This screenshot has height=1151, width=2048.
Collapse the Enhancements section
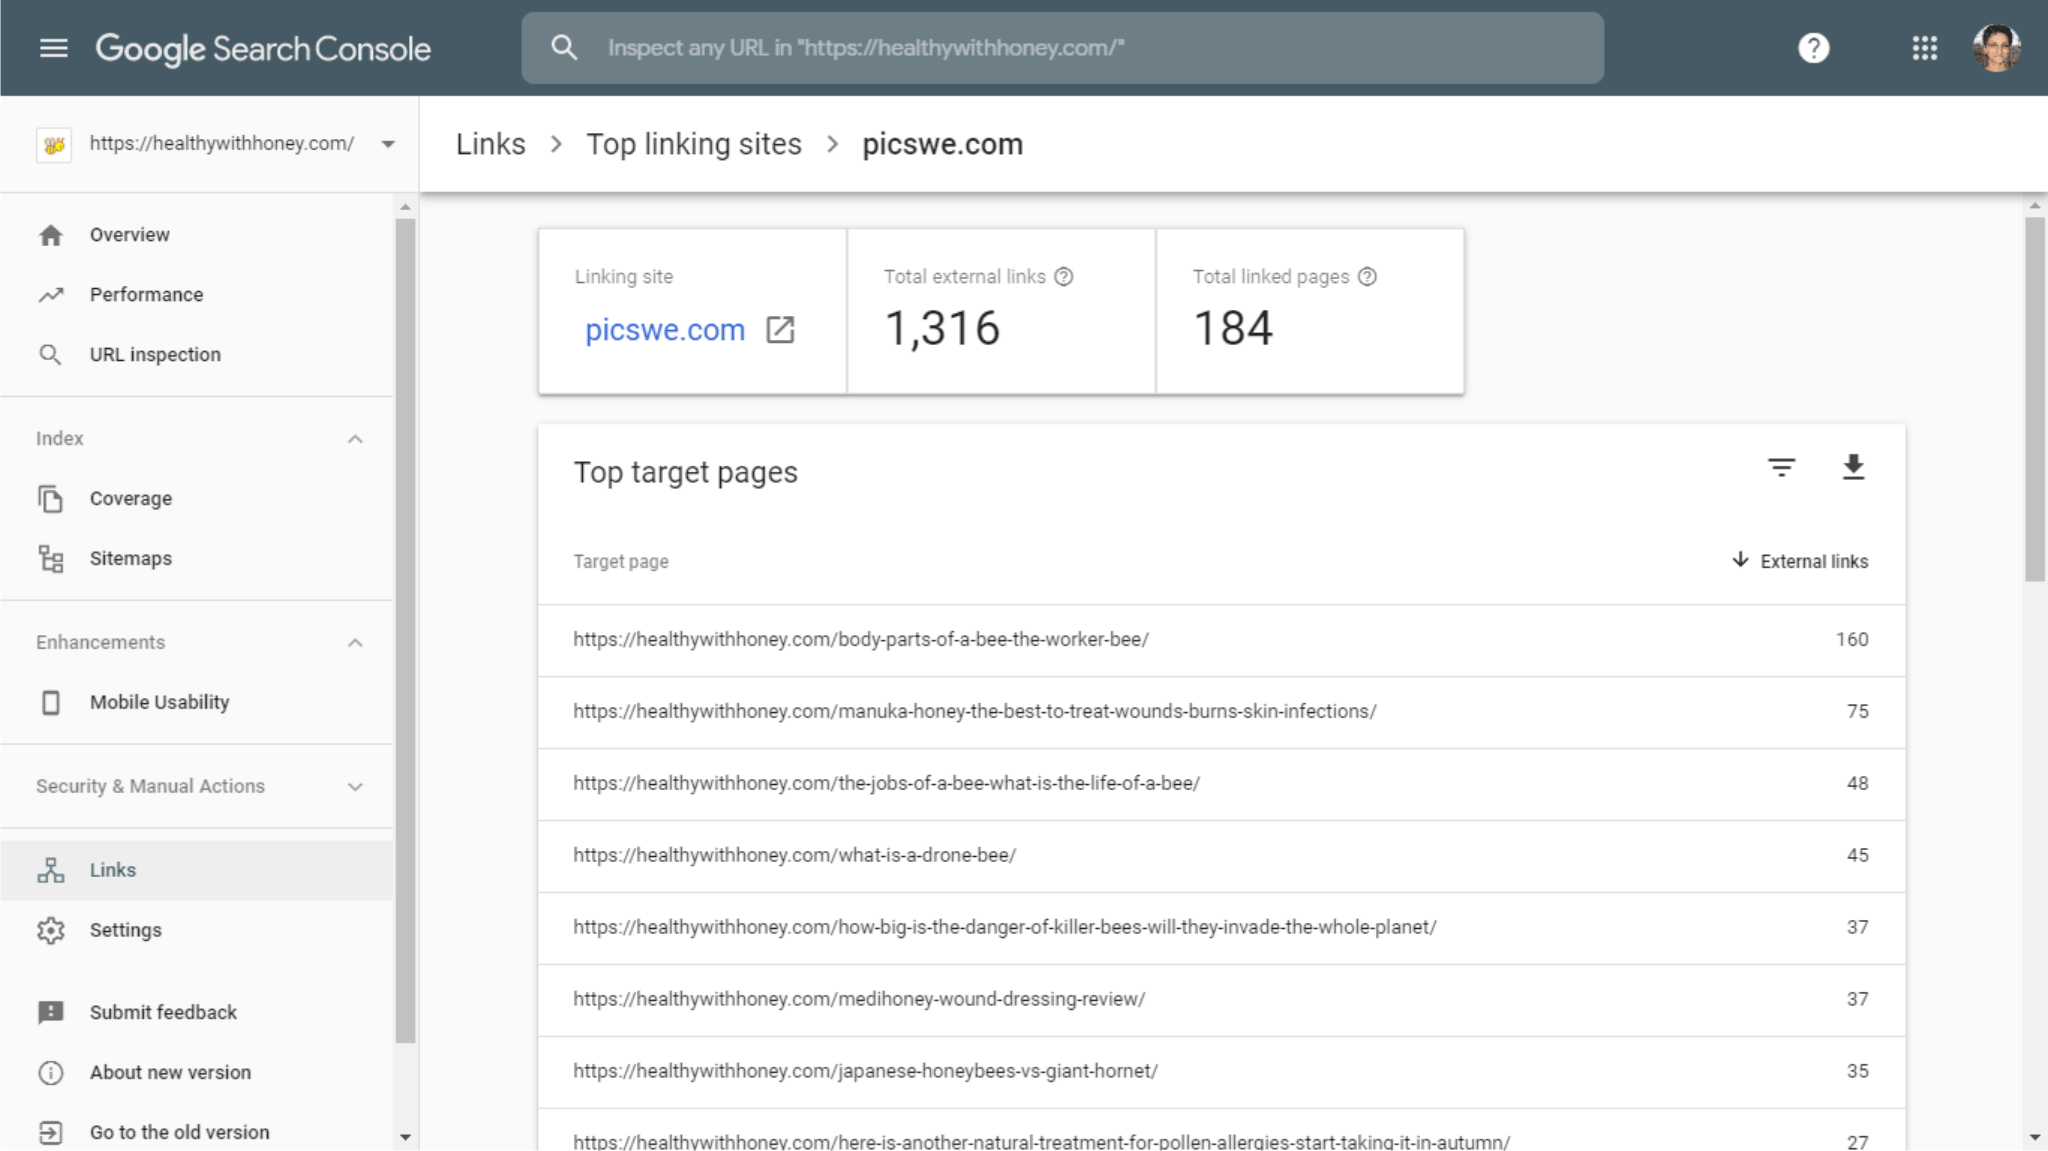click(355, 643)
